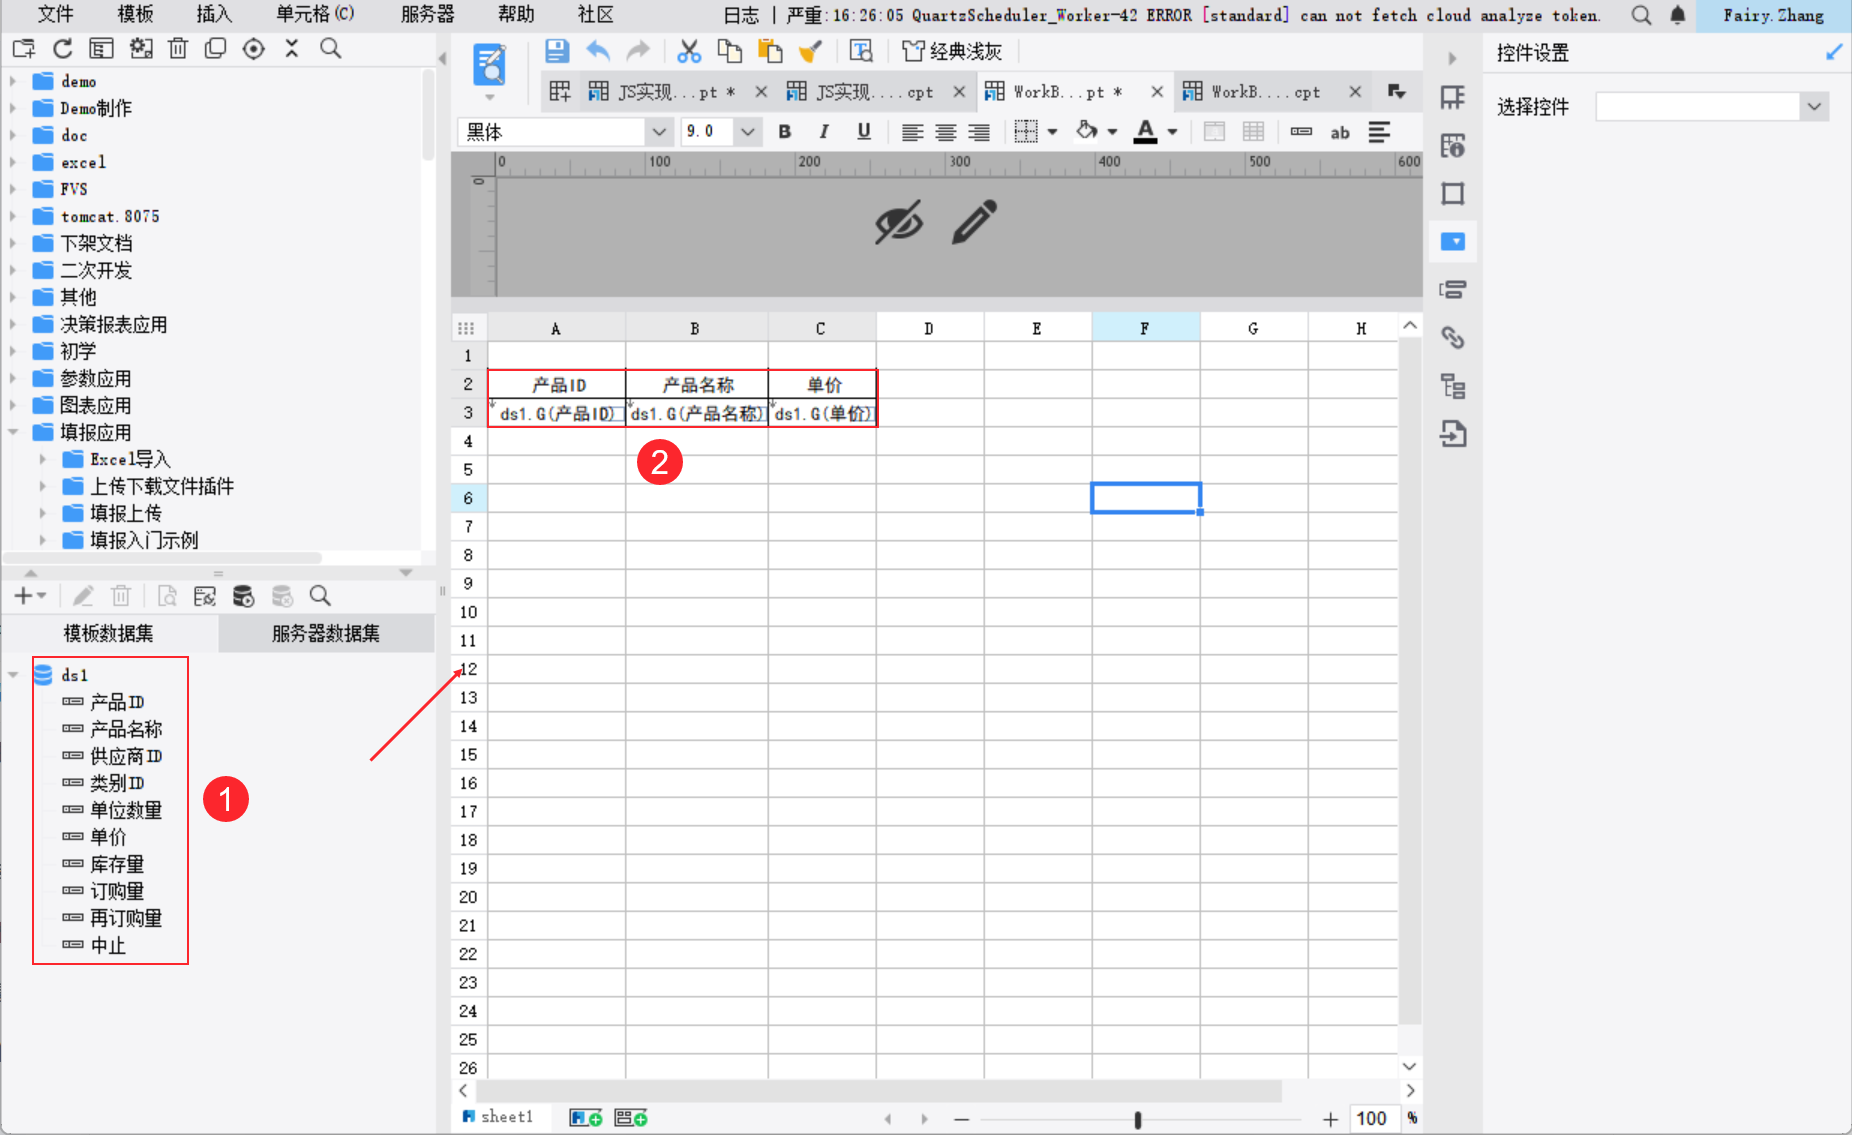The height and width of the screenshot is (1135, 1852).
Task: Open 日志 log link
Action: [741, 15]
